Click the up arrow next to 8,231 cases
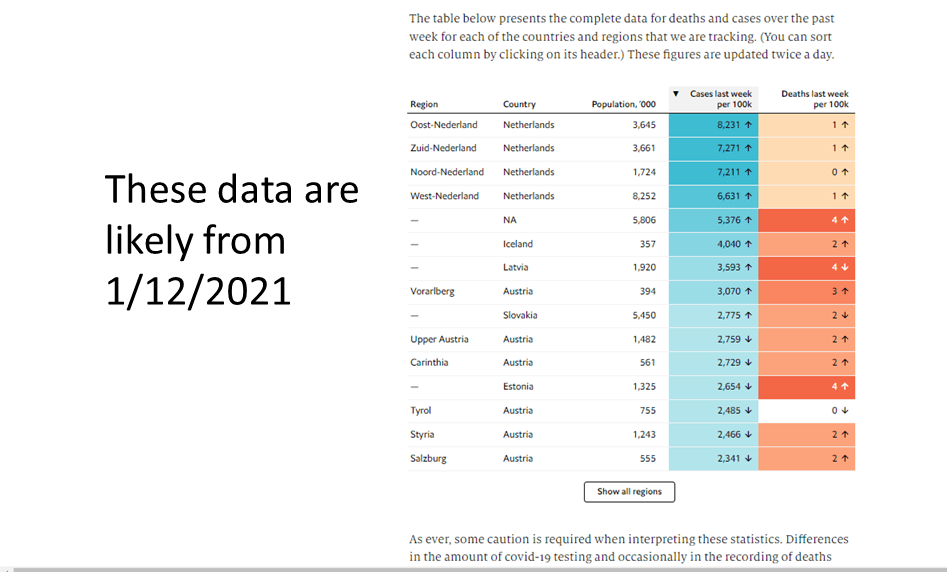Image resolution: width=947 pixels, height=572 pixels. (x=748, y=125)
